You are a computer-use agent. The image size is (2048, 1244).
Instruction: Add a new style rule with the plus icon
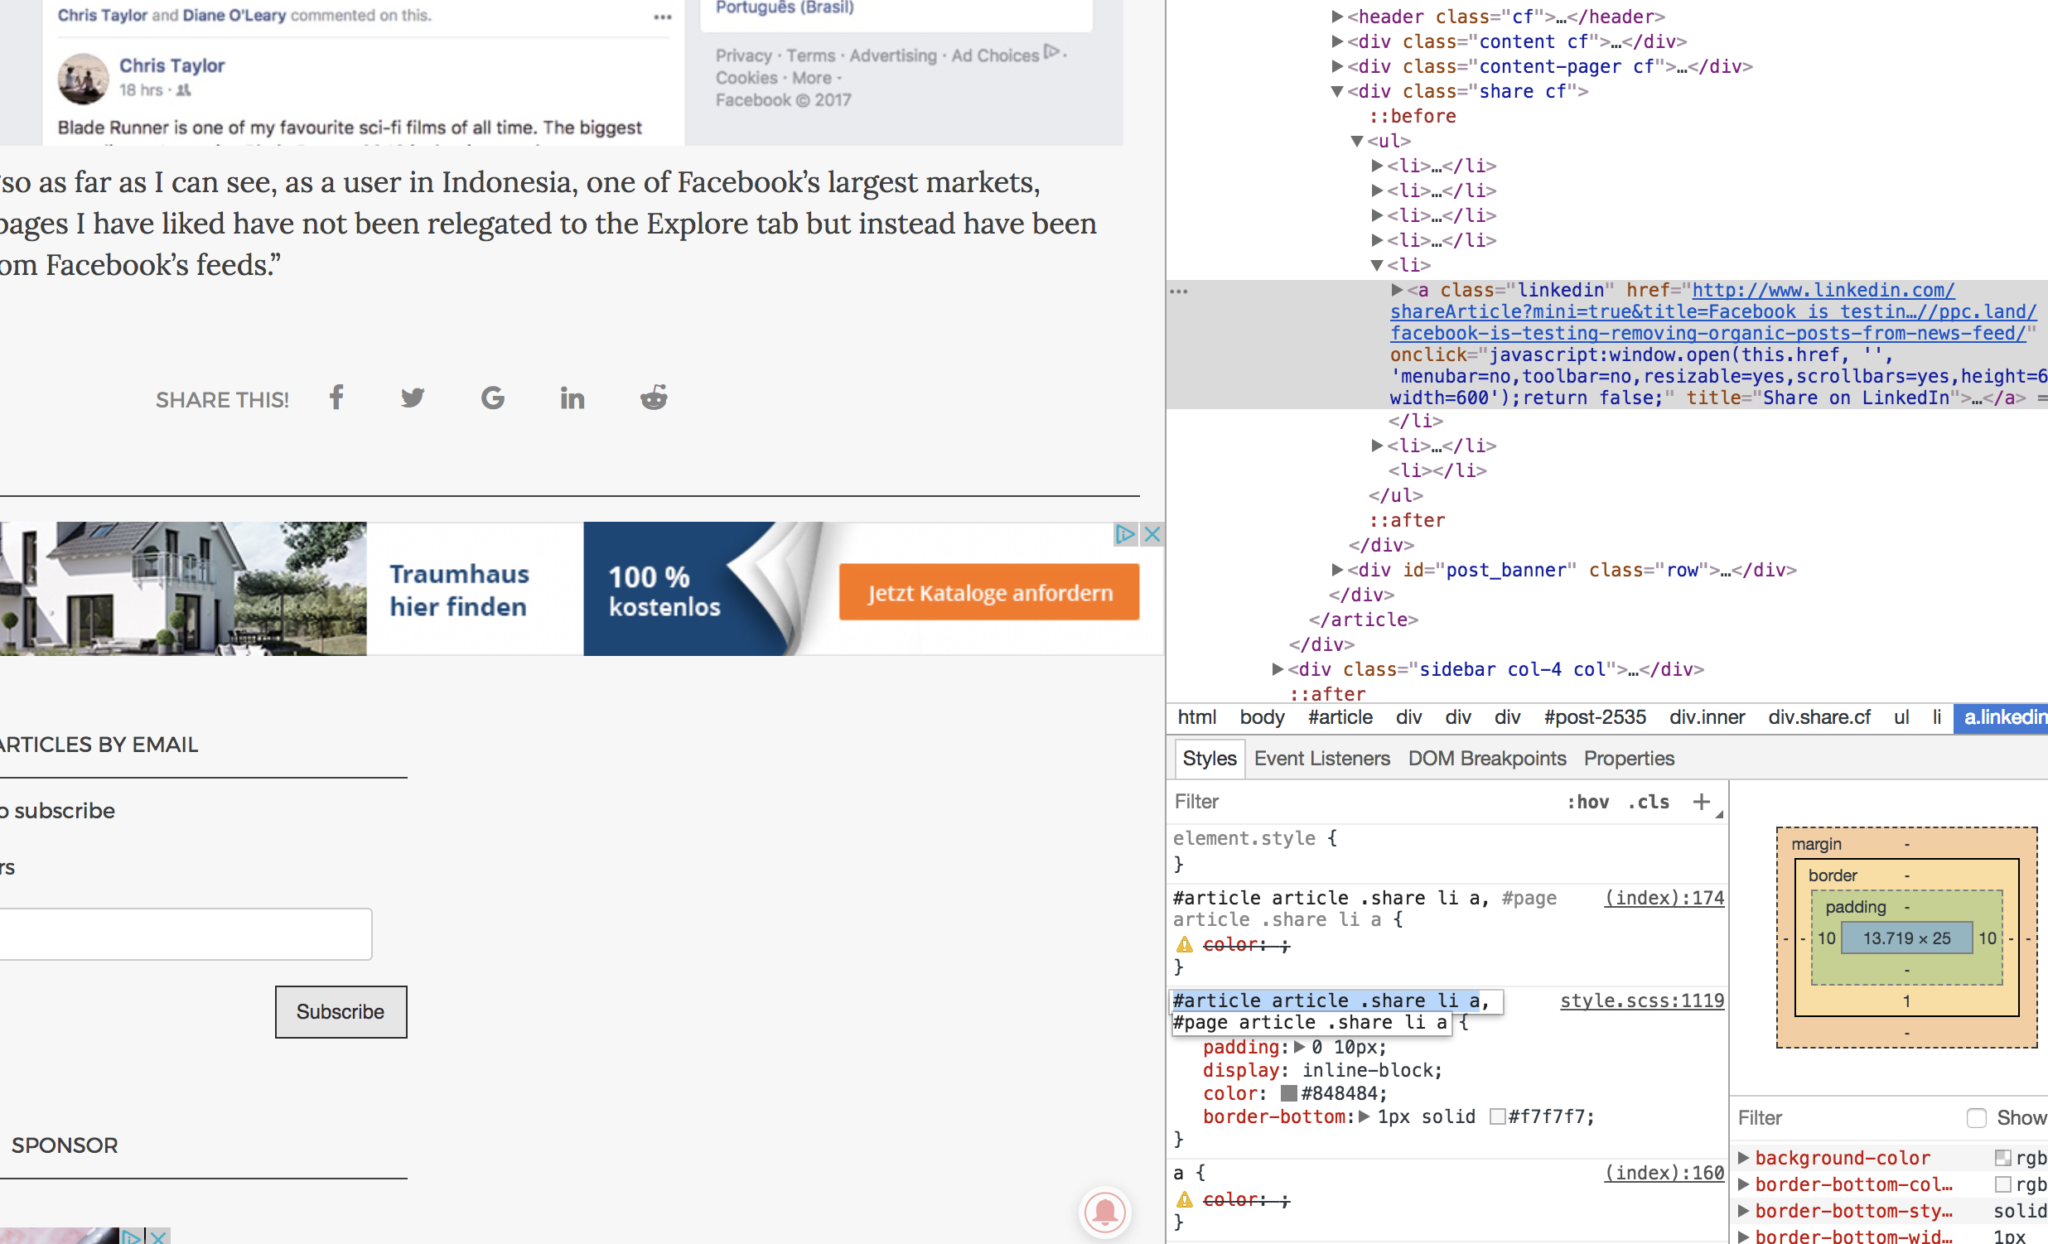1701,802
